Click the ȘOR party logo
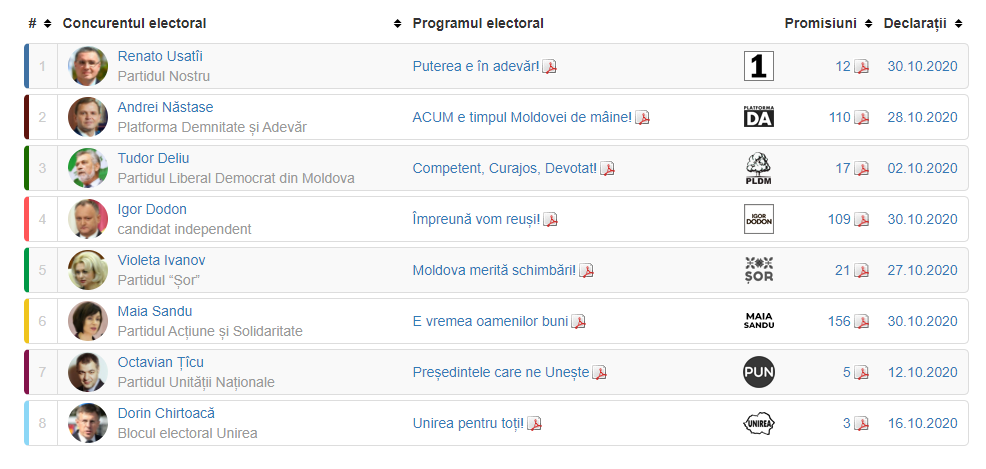 tap(759, 270)
